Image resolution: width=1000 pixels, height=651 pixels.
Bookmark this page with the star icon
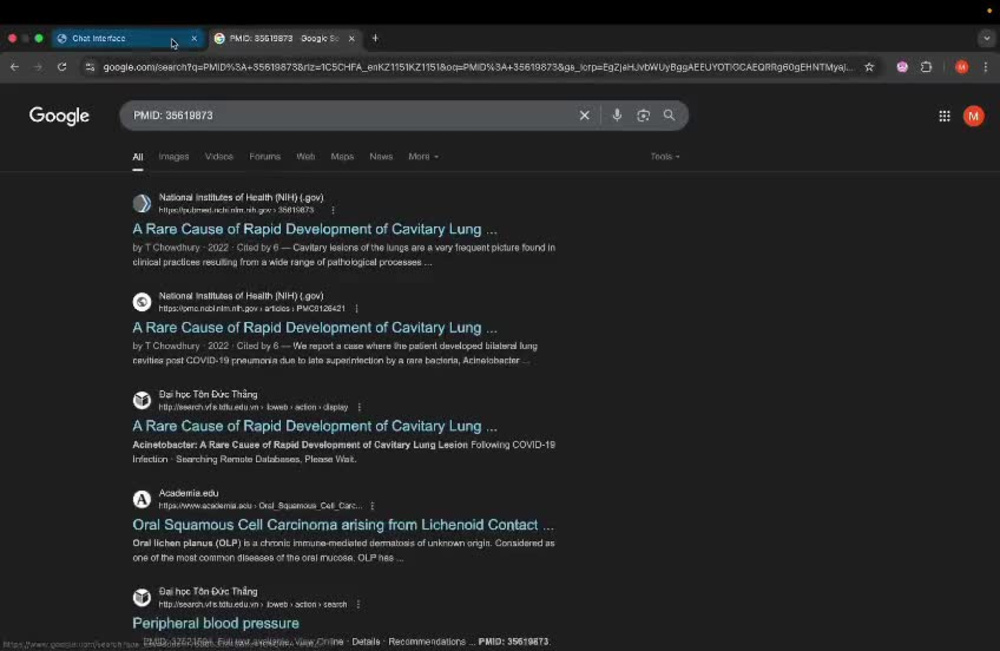pyautogui.click(x=869, y=67)
